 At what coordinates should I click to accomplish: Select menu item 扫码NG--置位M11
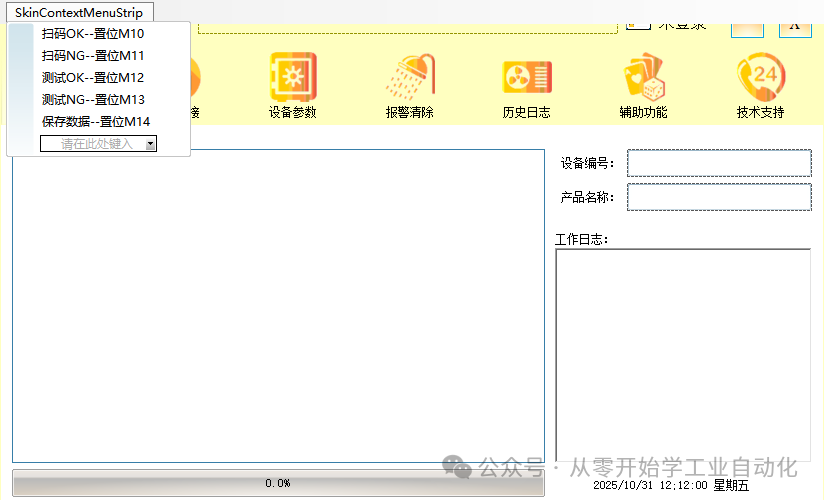[x=92, y=56]
